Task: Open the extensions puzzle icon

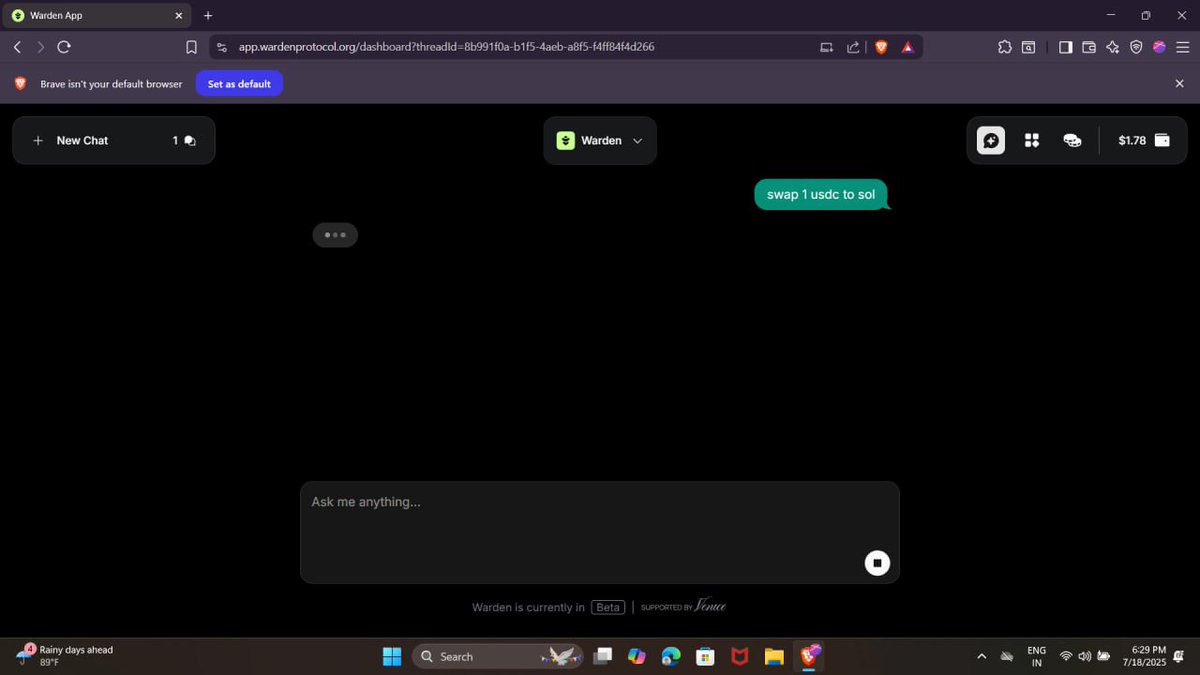Action: [x=1004, y=47]
